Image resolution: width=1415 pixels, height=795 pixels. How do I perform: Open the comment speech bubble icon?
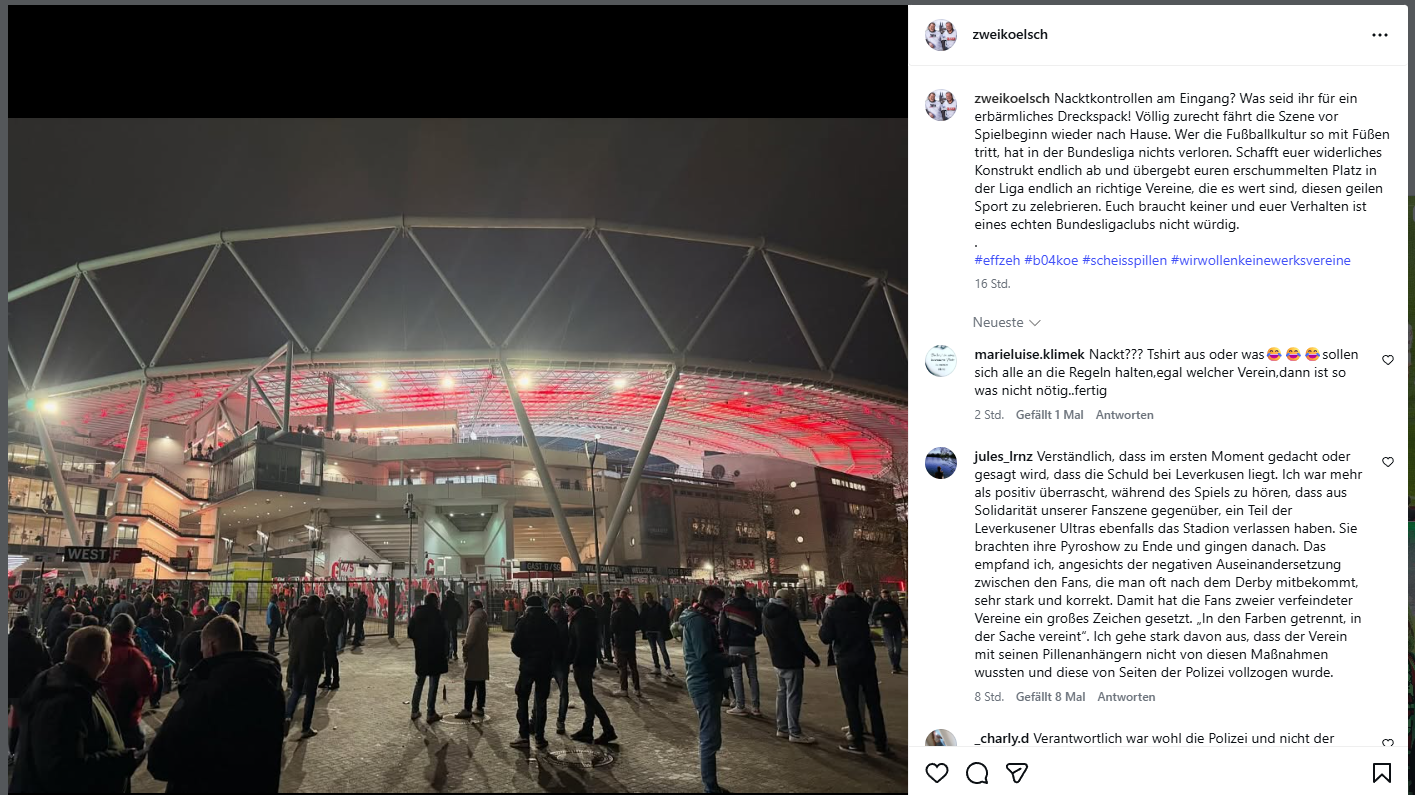977,773
